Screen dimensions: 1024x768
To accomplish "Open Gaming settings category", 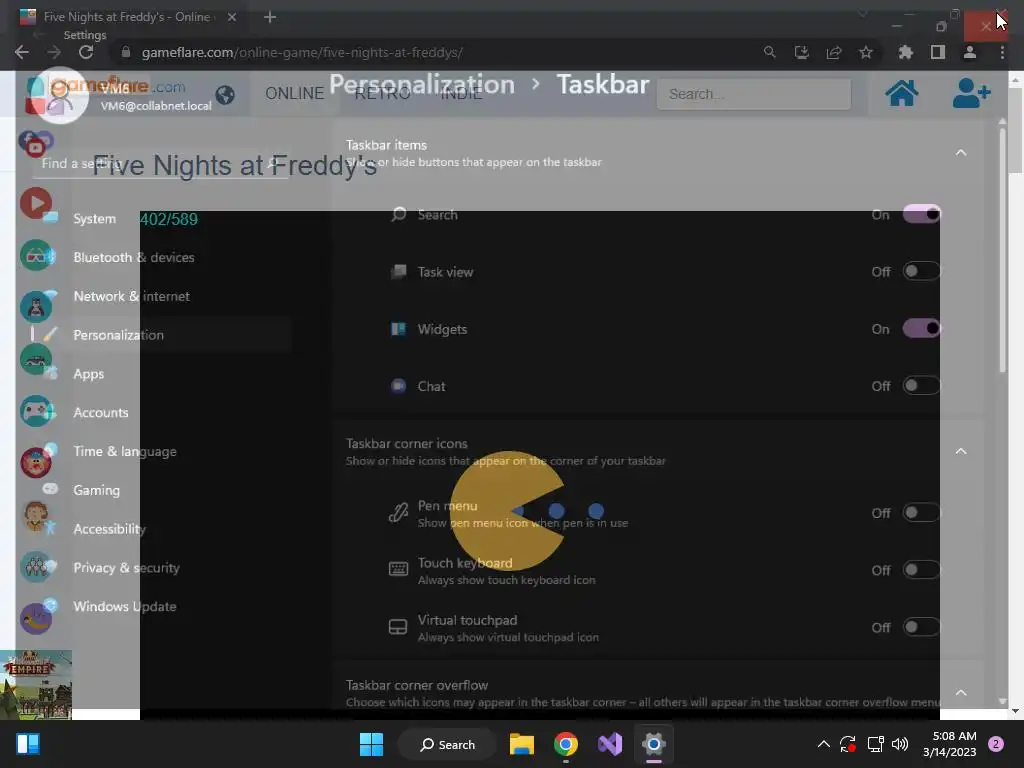I will pyautogui.click(x=160, y=490).
